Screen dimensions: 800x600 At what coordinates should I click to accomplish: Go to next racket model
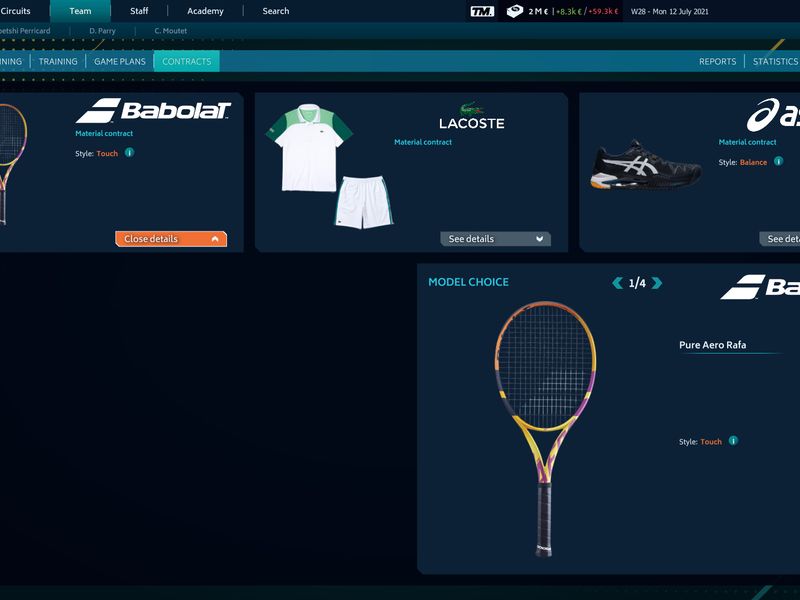[x=657, y=283]
